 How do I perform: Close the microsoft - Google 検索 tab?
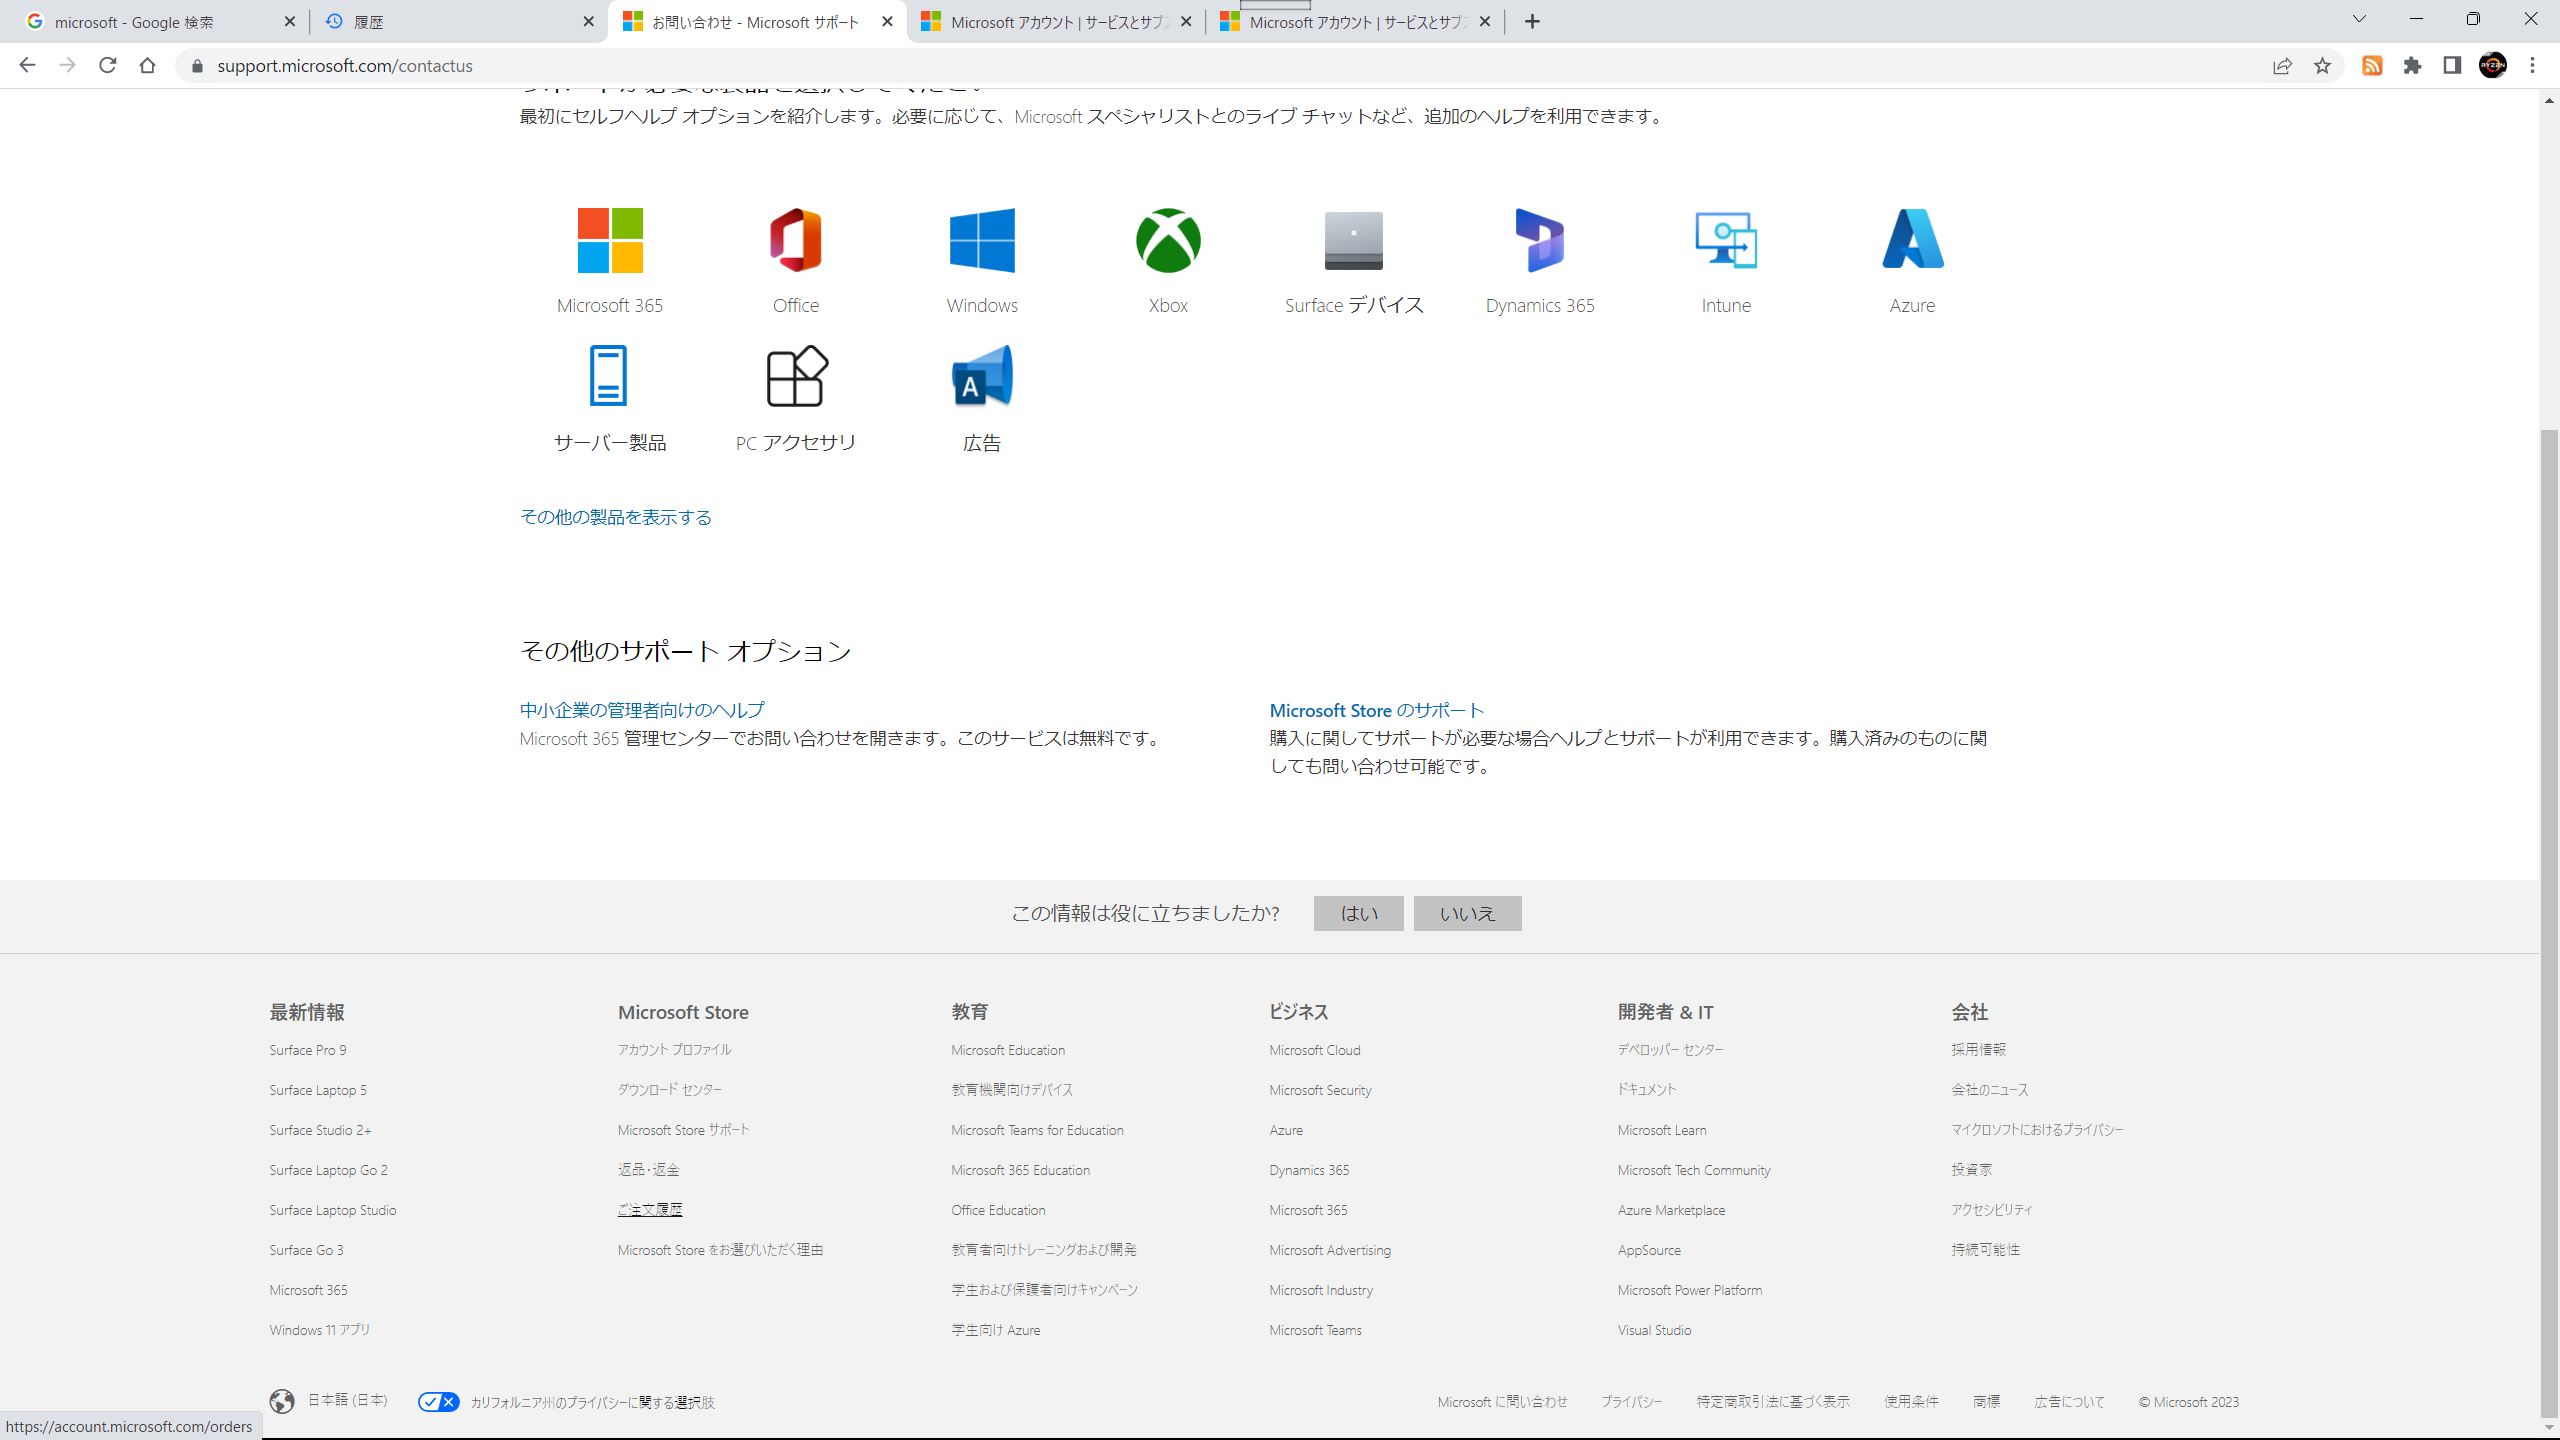click(x=290, y=21)
